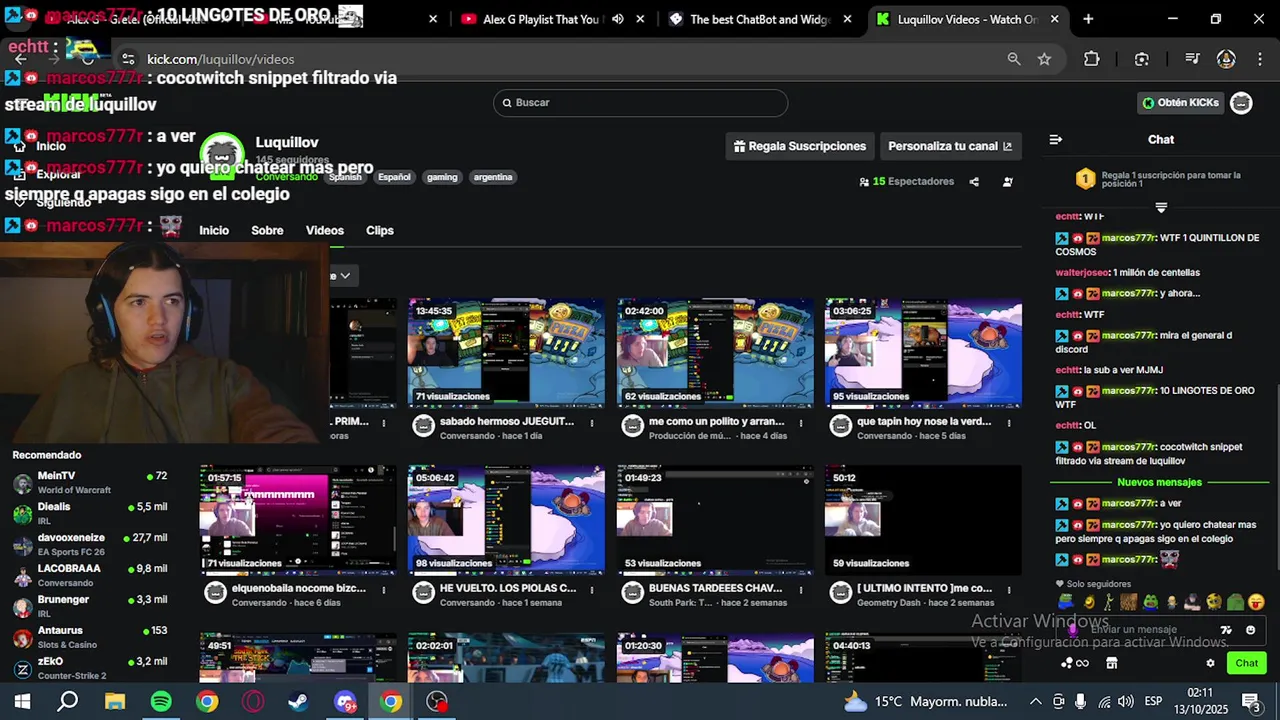Insert the Pepe frog emote in quick emotes

click(x=1151, y=602)
